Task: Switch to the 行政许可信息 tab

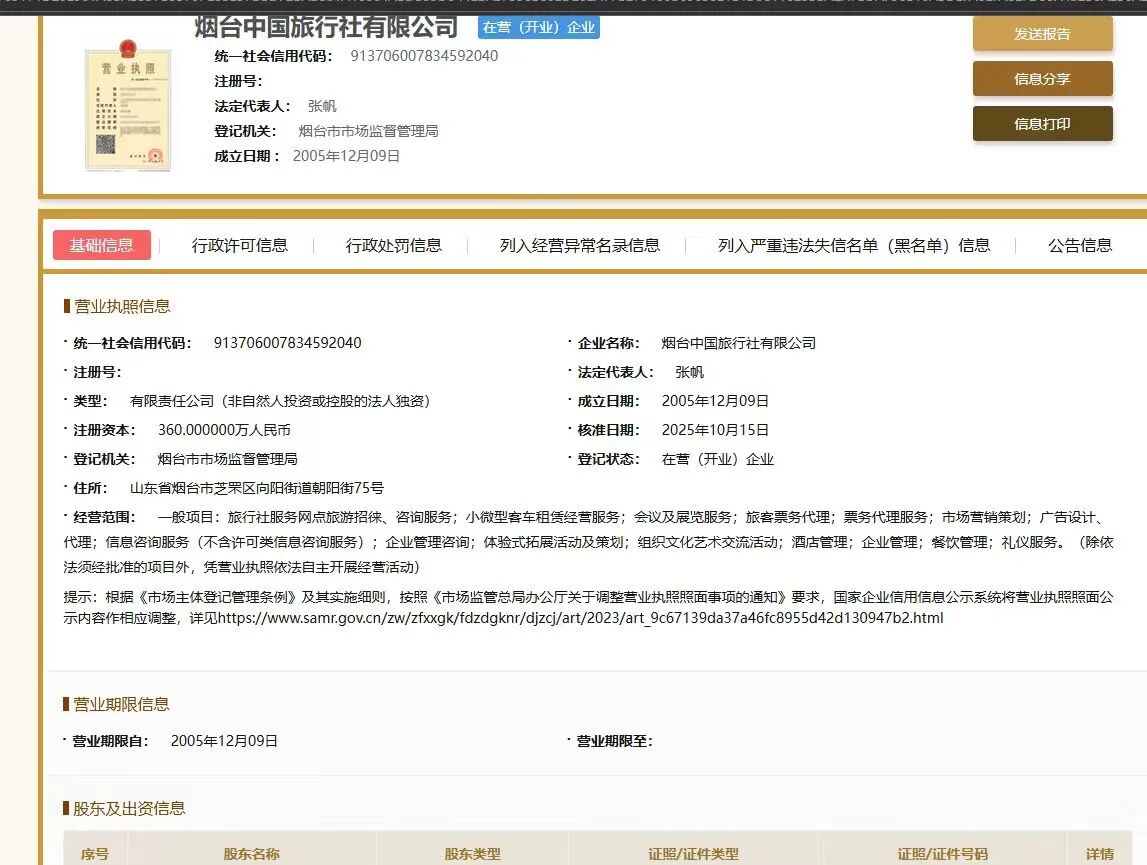Action: [x=240, y=245]
